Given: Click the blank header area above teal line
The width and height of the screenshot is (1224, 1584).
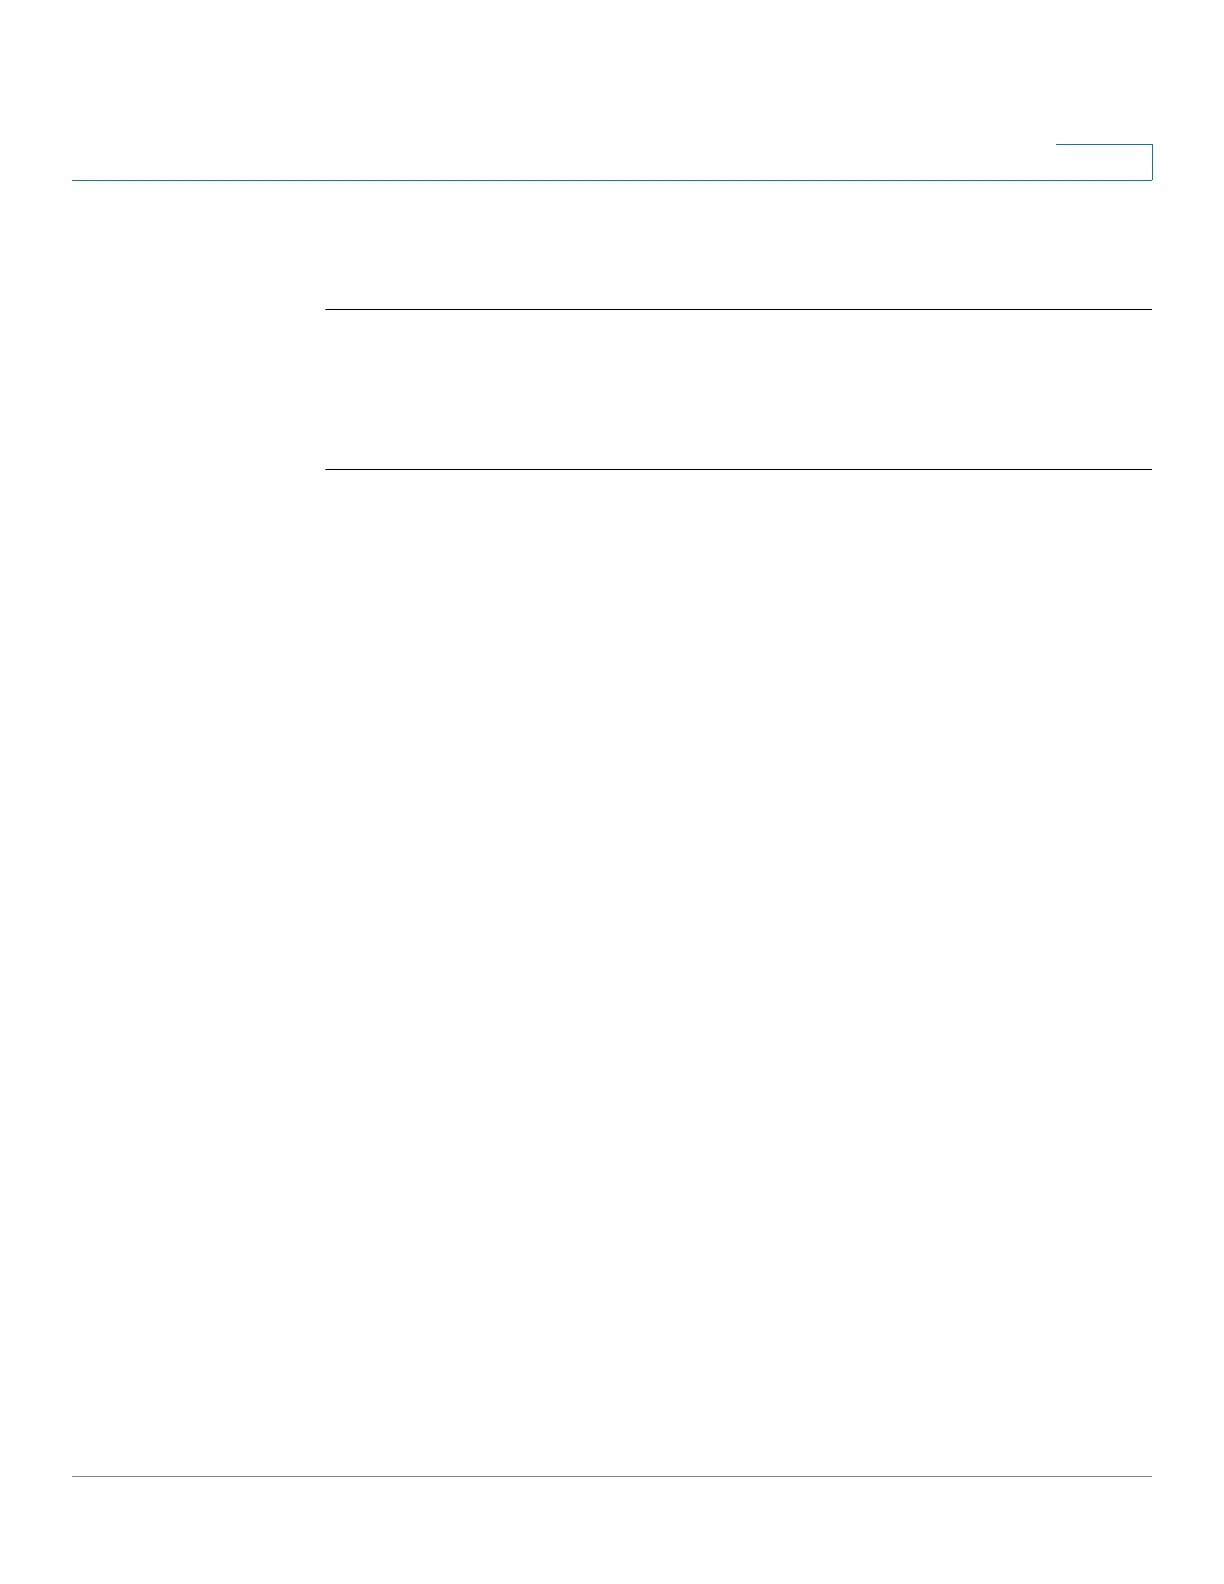Looking at the screenshot, I should 560,90.
